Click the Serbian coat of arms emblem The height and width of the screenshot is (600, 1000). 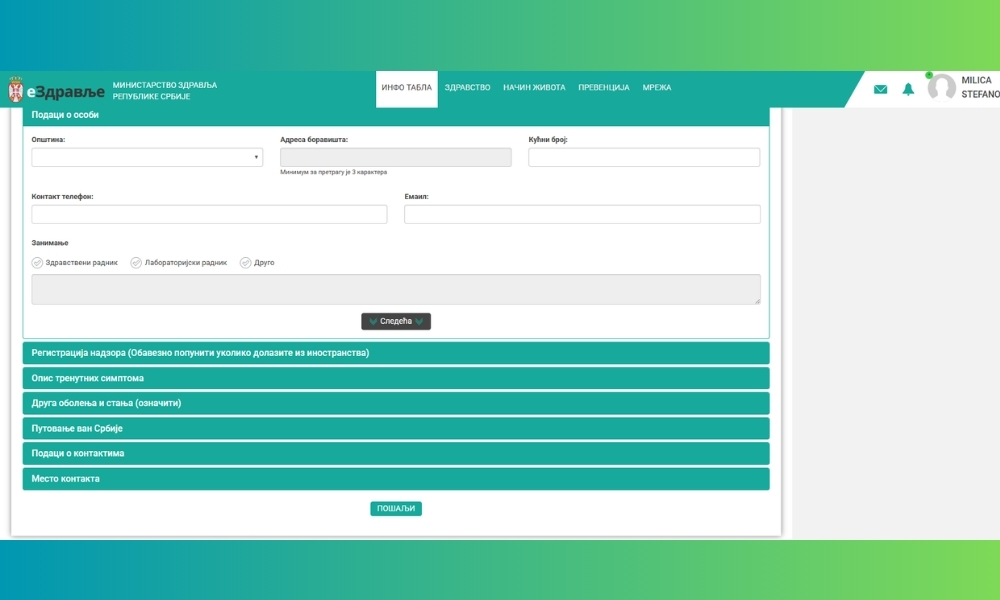coord(15,91)
